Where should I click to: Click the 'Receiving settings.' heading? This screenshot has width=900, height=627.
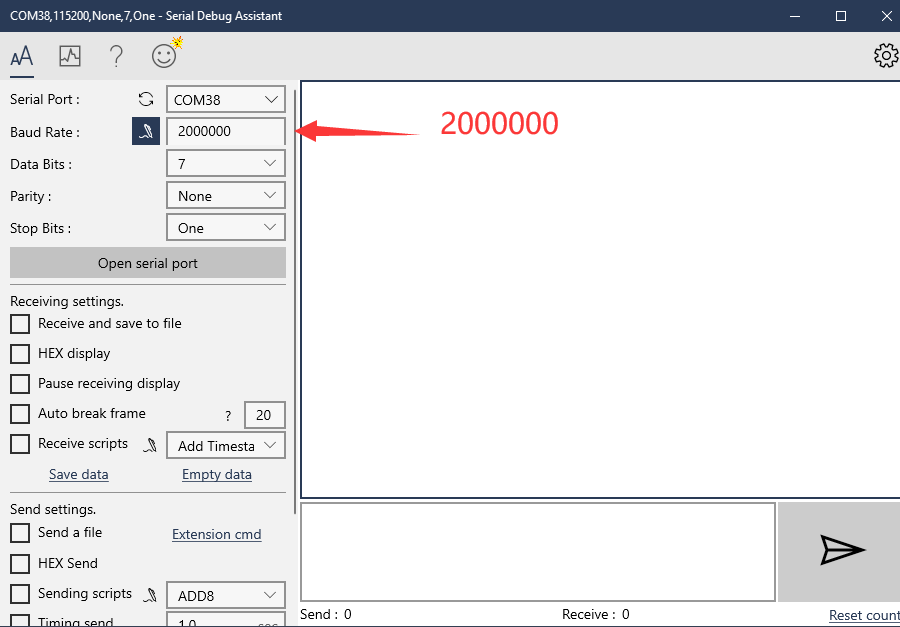tap(67, 301)
